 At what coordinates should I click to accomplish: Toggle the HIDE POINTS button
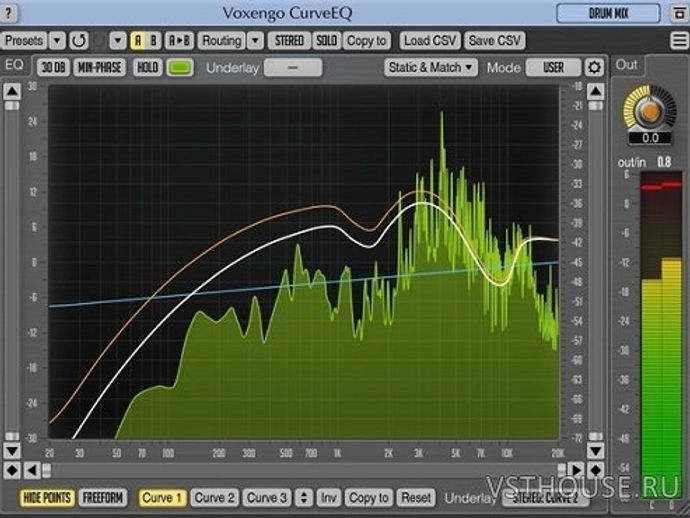47,498
